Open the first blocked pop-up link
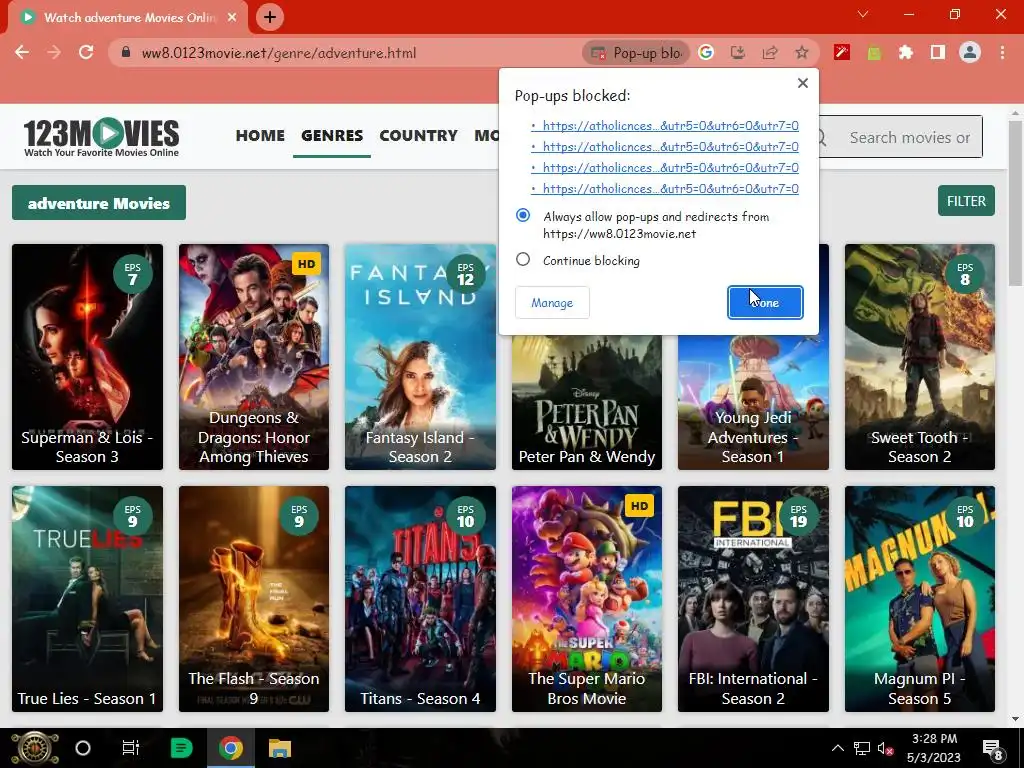 tap(671, 125)
